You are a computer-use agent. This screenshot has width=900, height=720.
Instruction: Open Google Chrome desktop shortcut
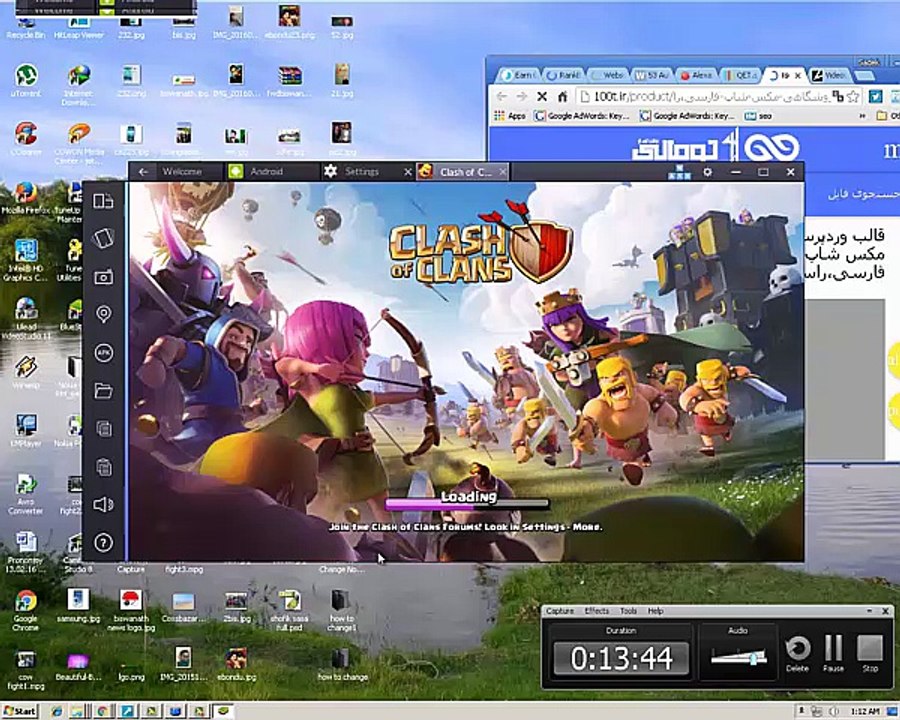click(x=25, y=610)
